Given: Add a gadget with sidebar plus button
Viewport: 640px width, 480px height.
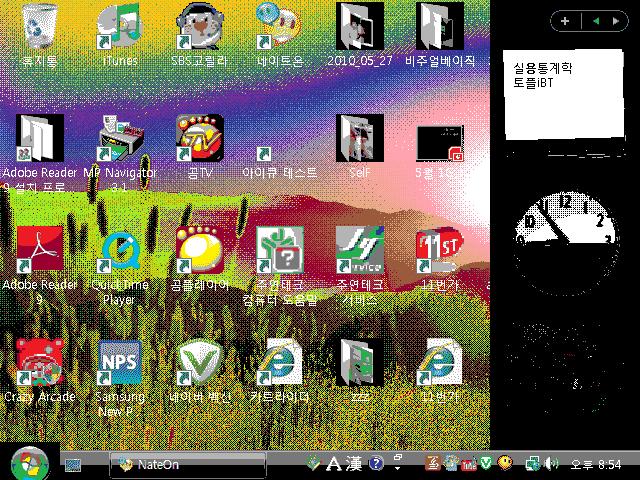Looking at the screenshot, I should [x=565, y=21].
